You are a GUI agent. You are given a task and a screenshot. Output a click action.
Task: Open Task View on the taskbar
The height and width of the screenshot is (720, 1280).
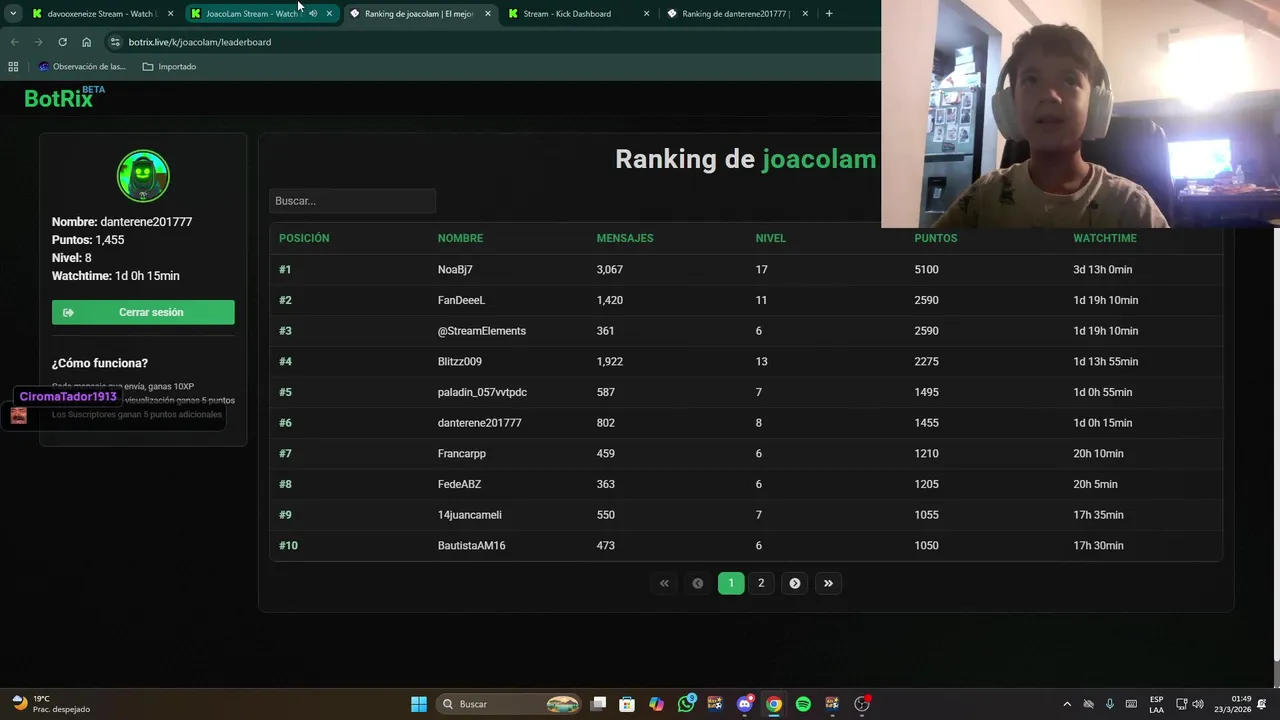click(x=598, y=704)
